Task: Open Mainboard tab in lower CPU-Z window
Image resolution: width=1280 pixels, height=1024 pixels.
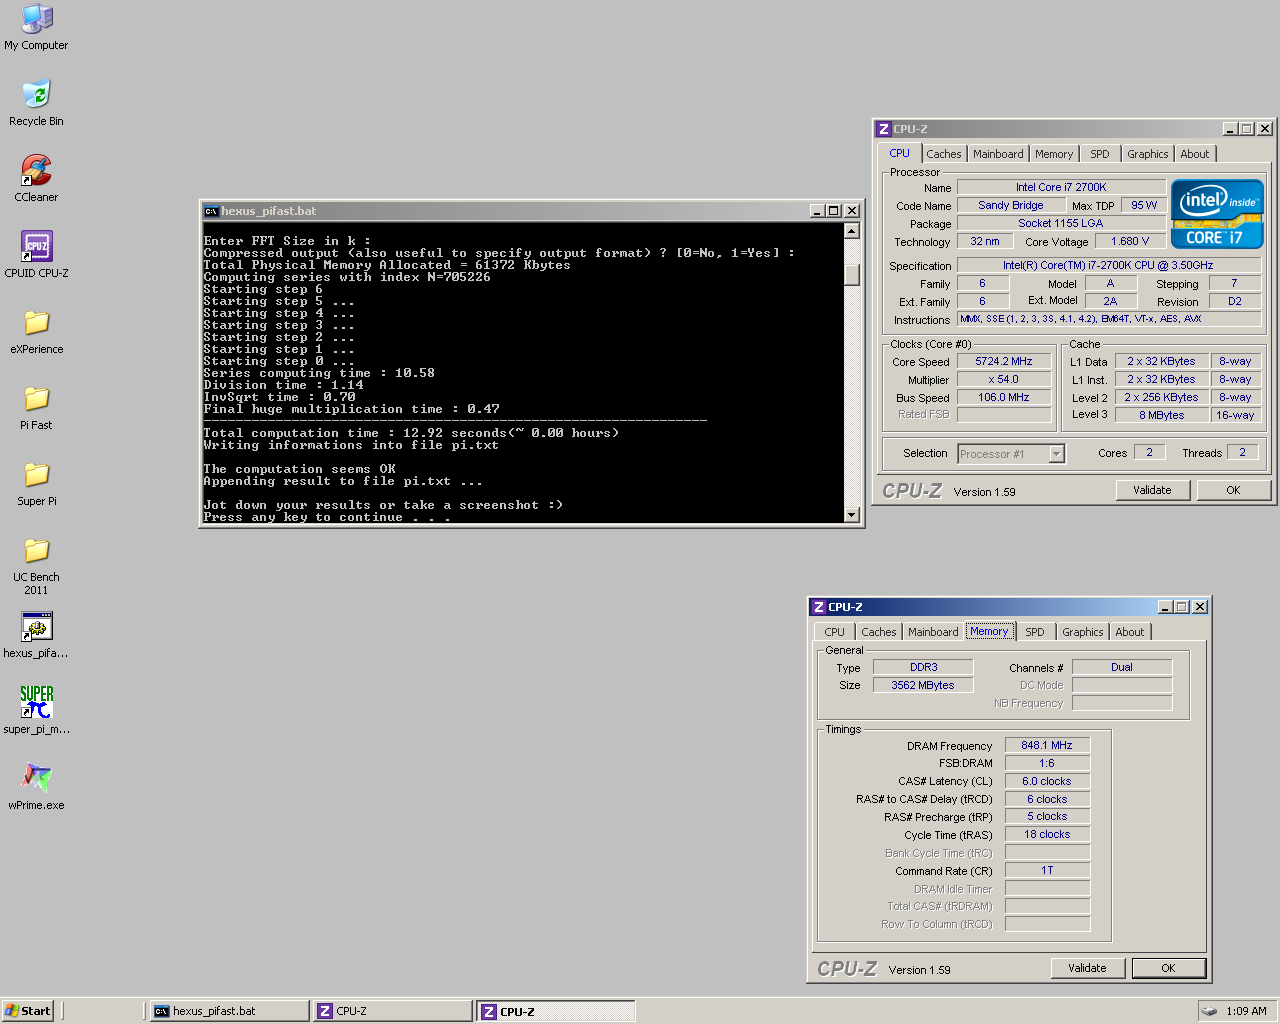Action: (933, 632)
